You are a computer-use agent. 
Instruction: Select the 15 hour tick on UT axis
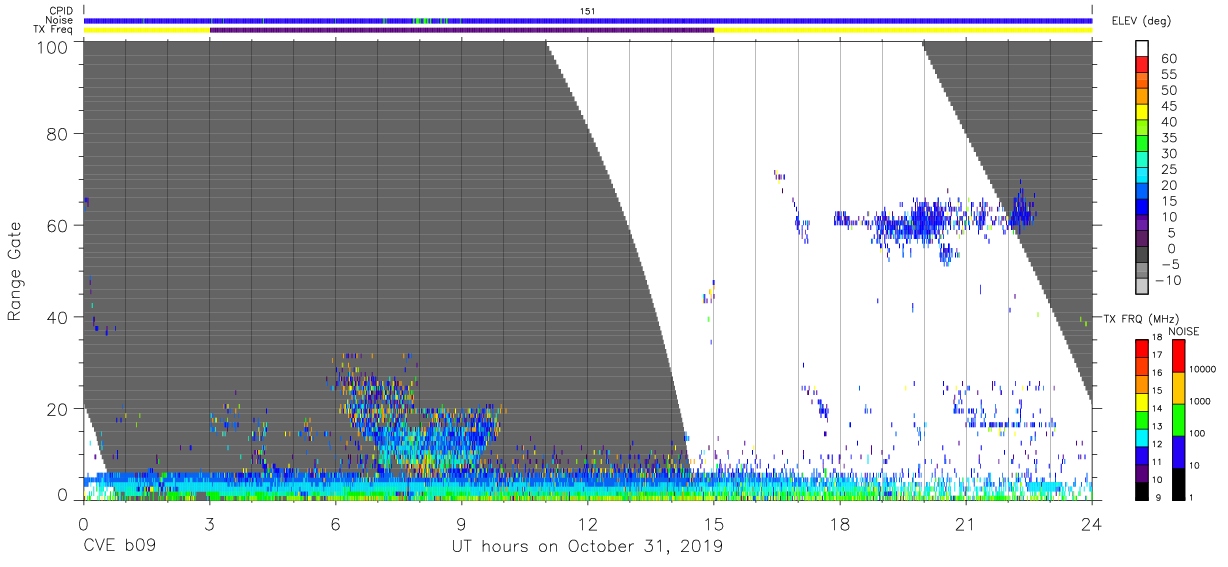point(713,524)
